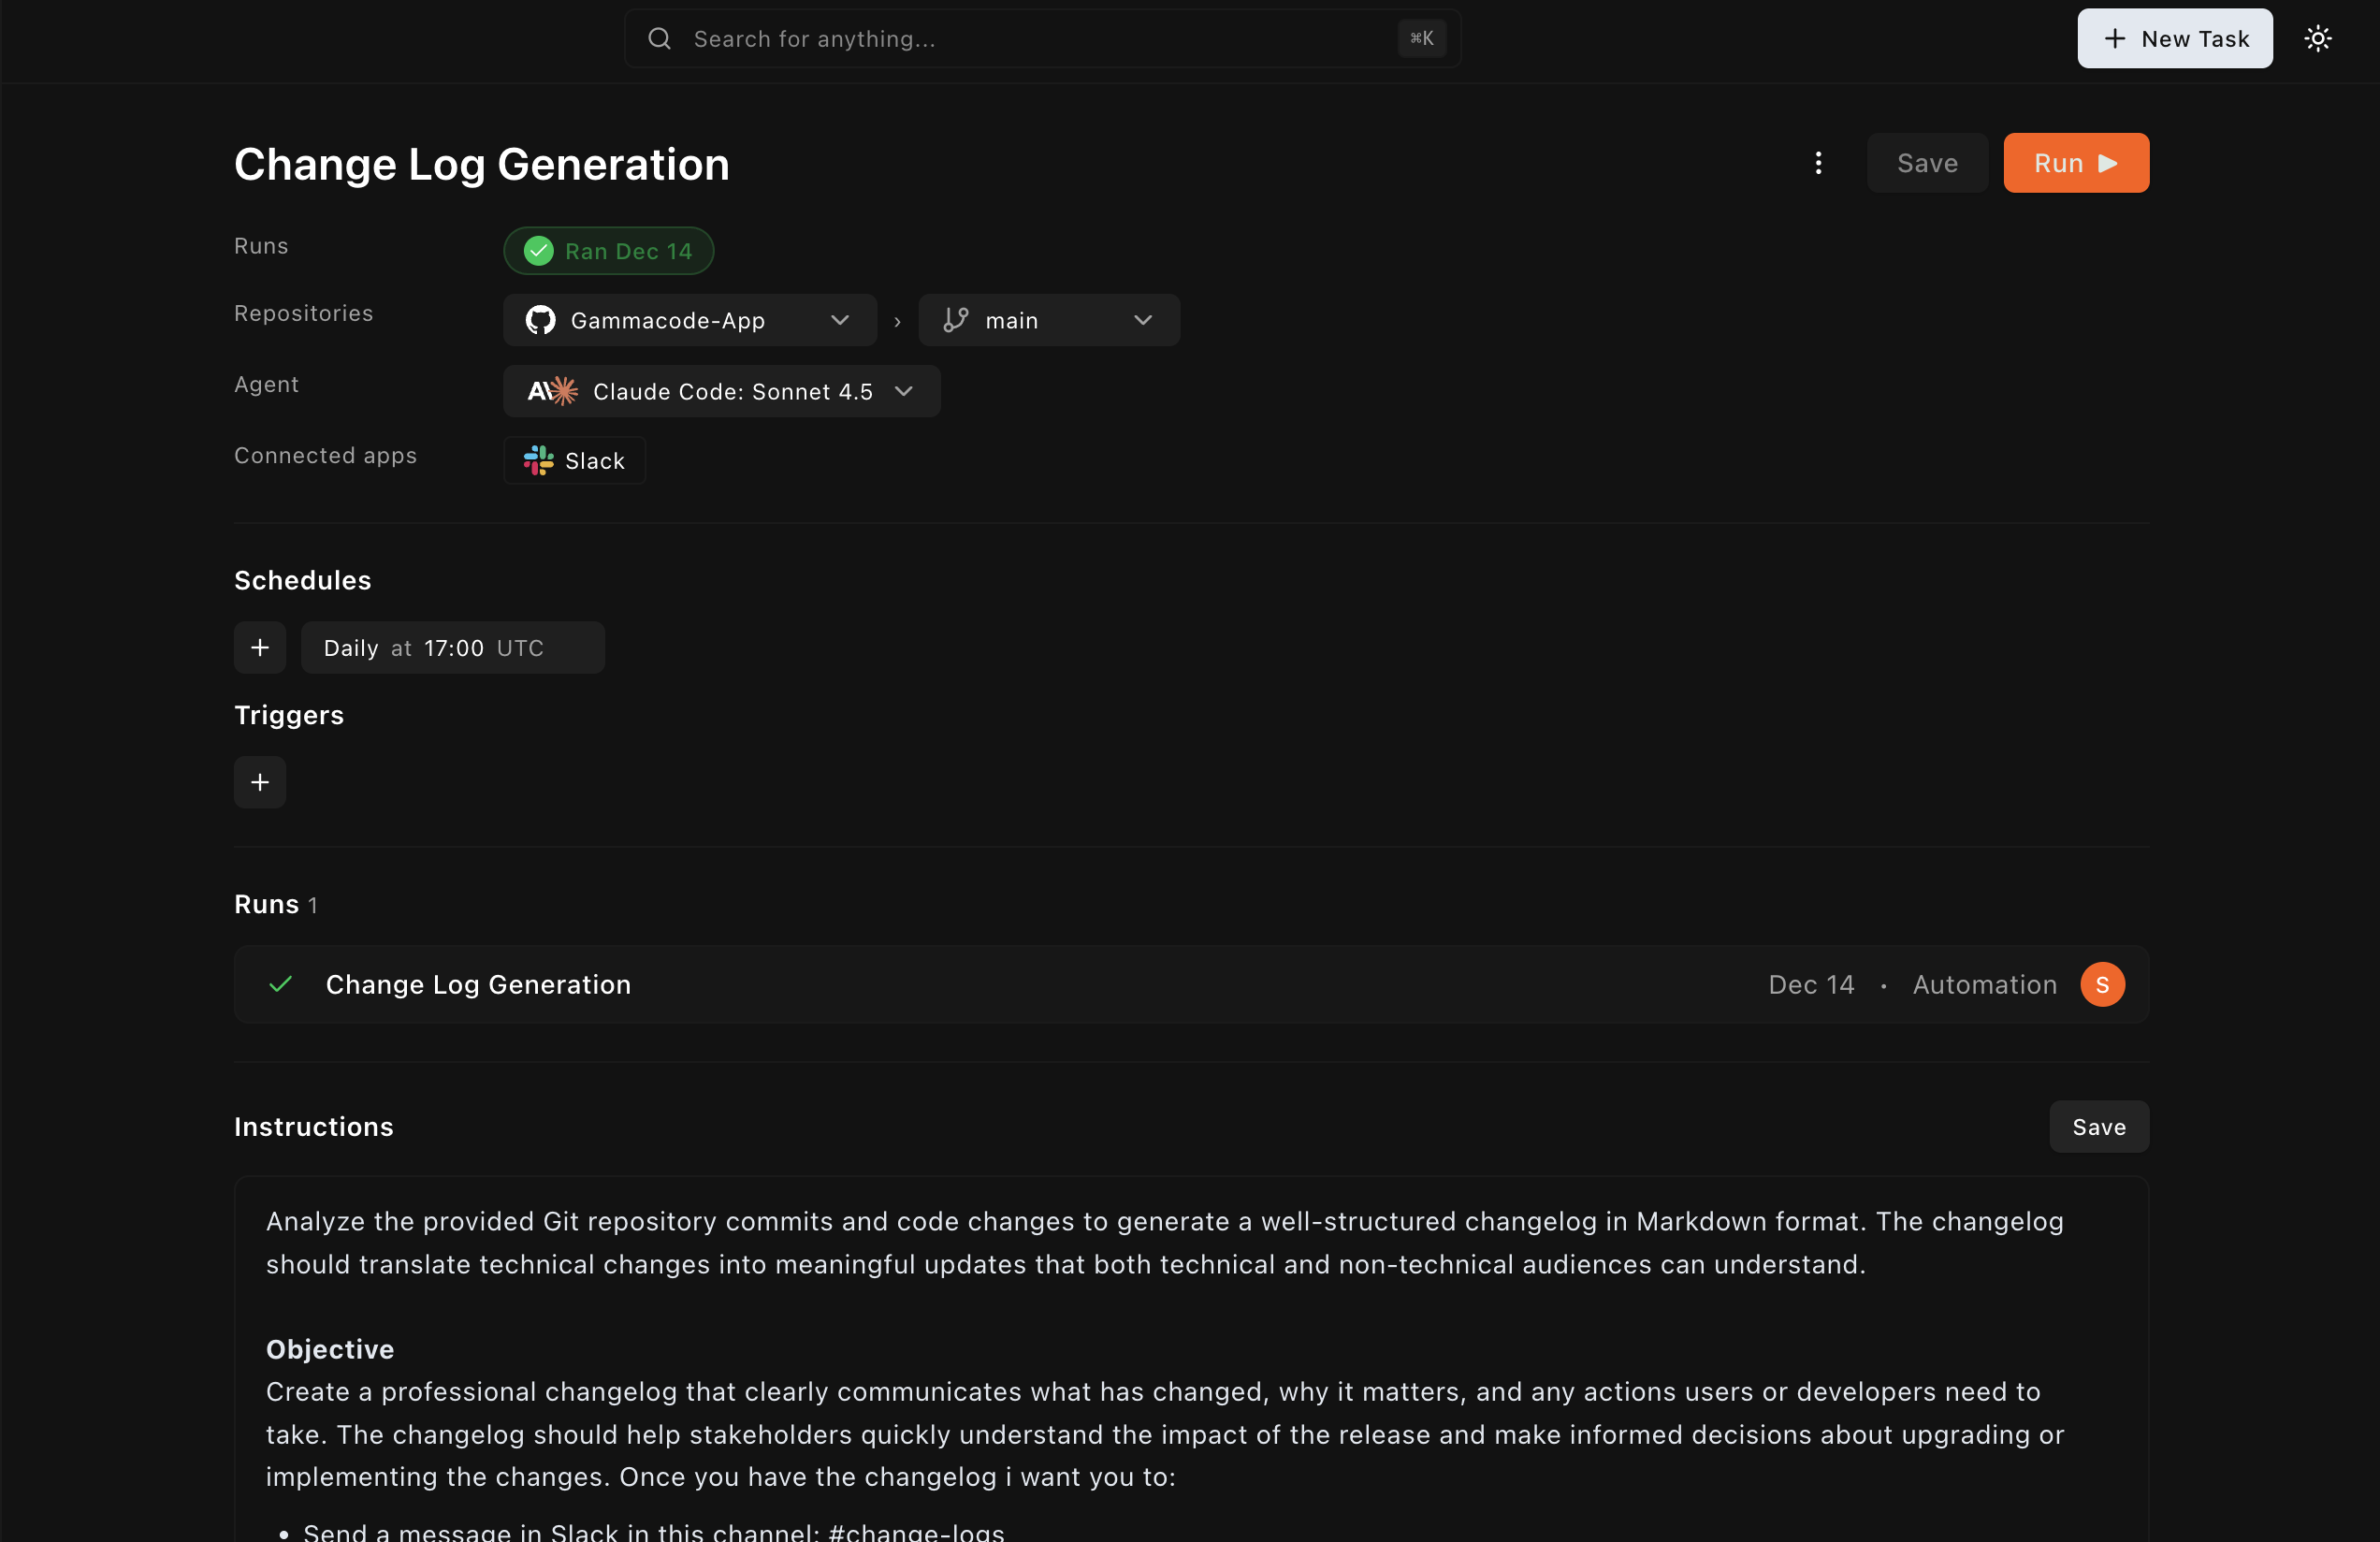Click the GitHub icon next to Gammacode-App
Viewport: 2380px width, 1542px height.
(539, 320)
